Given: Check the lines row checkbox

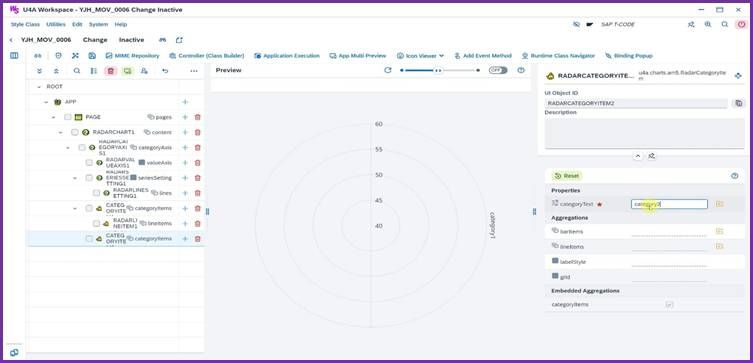Looking at the screenshot, I should [x=97, y=193].
